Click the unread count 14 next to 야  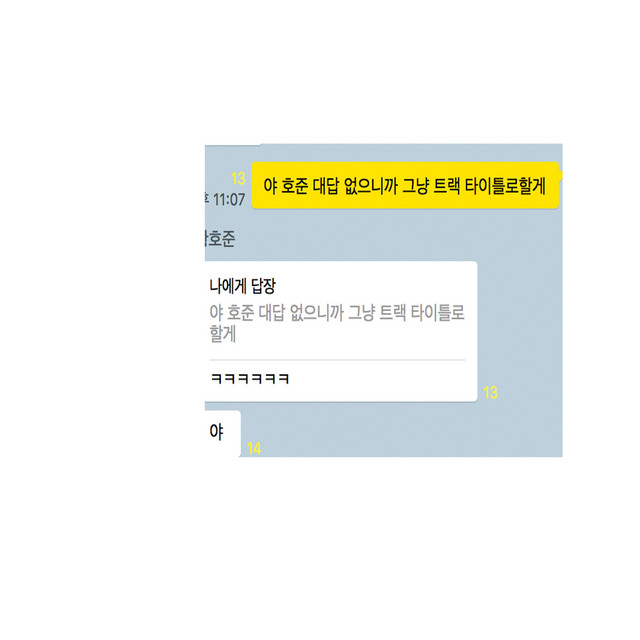(254, 449)
